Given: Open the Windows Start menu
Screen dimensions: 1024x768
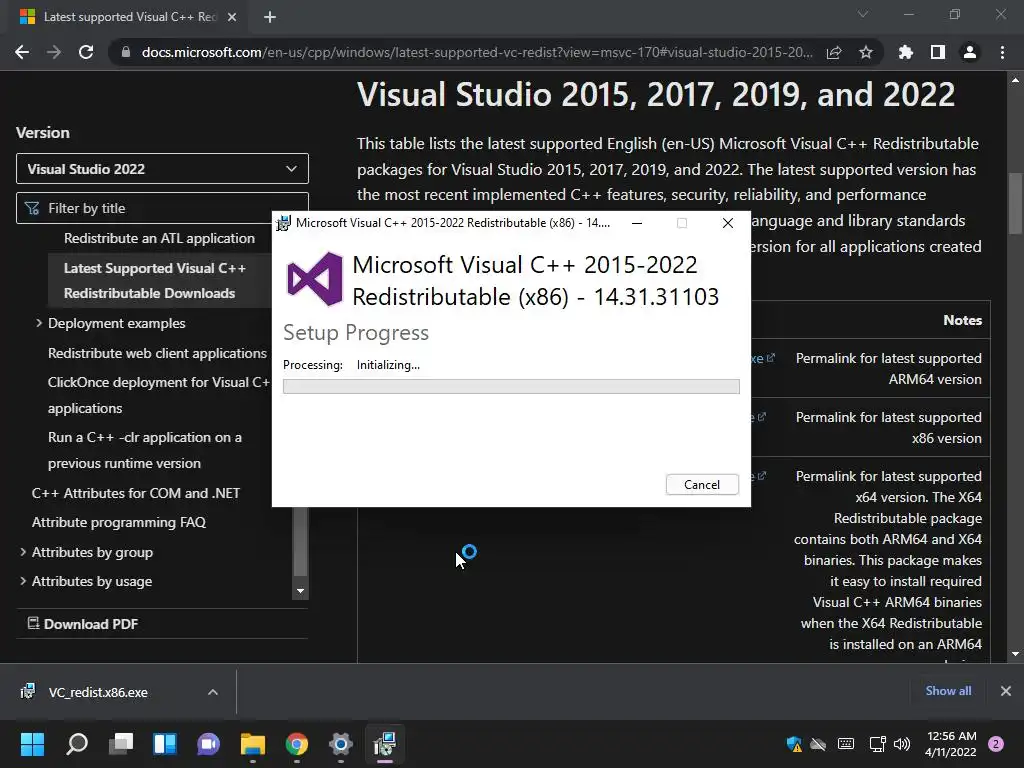Looking at the screenshot, I should click(32, 744).
